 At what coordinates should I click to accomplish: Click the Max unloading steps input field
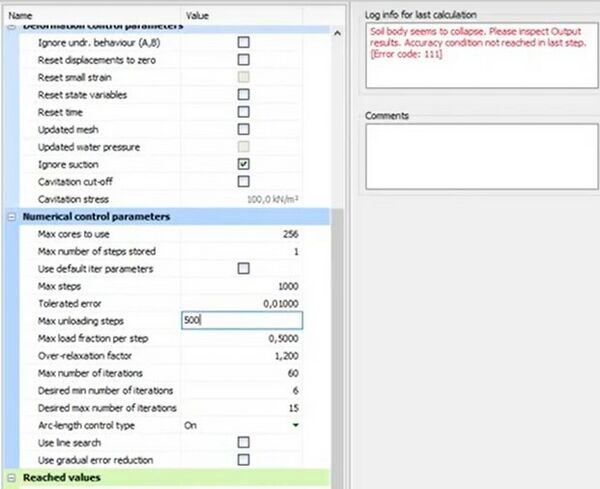click(241, 321)
